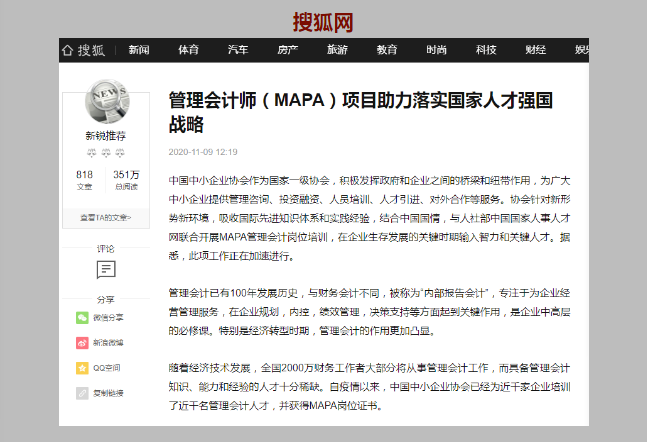Click the NEWS author avatar image

(x=107, y=101)
